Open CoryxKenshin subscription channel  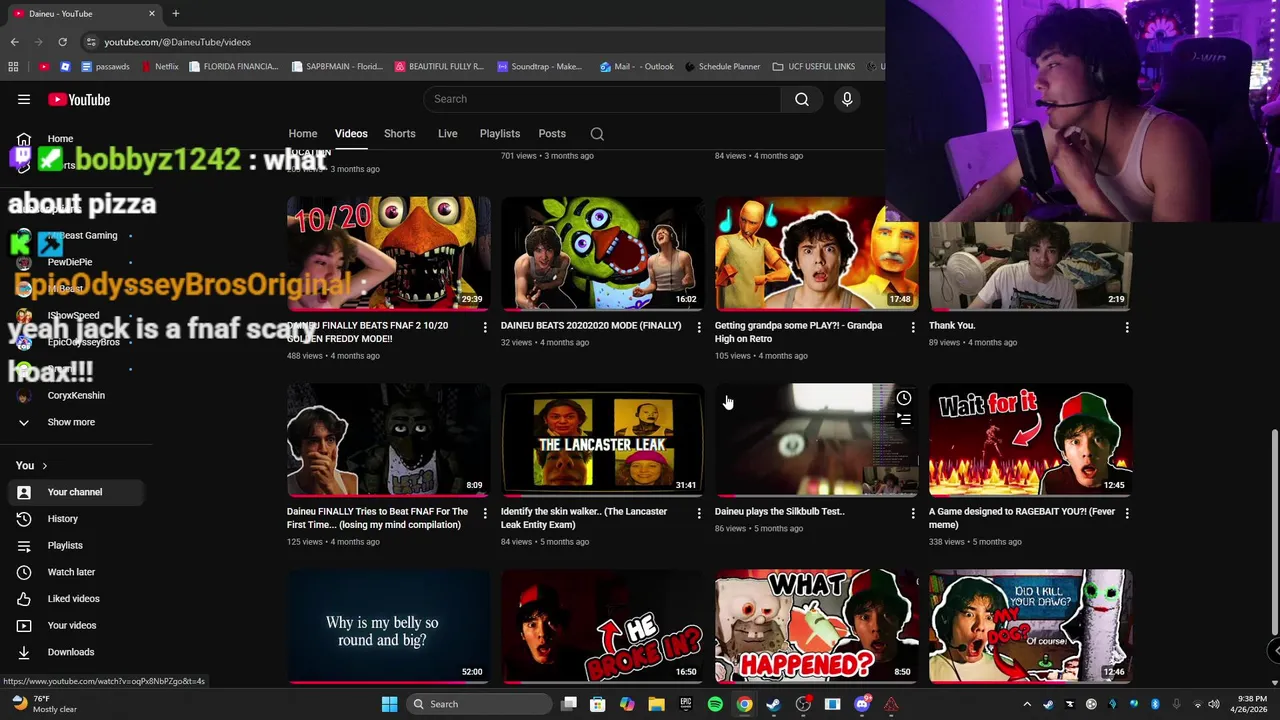75,395
